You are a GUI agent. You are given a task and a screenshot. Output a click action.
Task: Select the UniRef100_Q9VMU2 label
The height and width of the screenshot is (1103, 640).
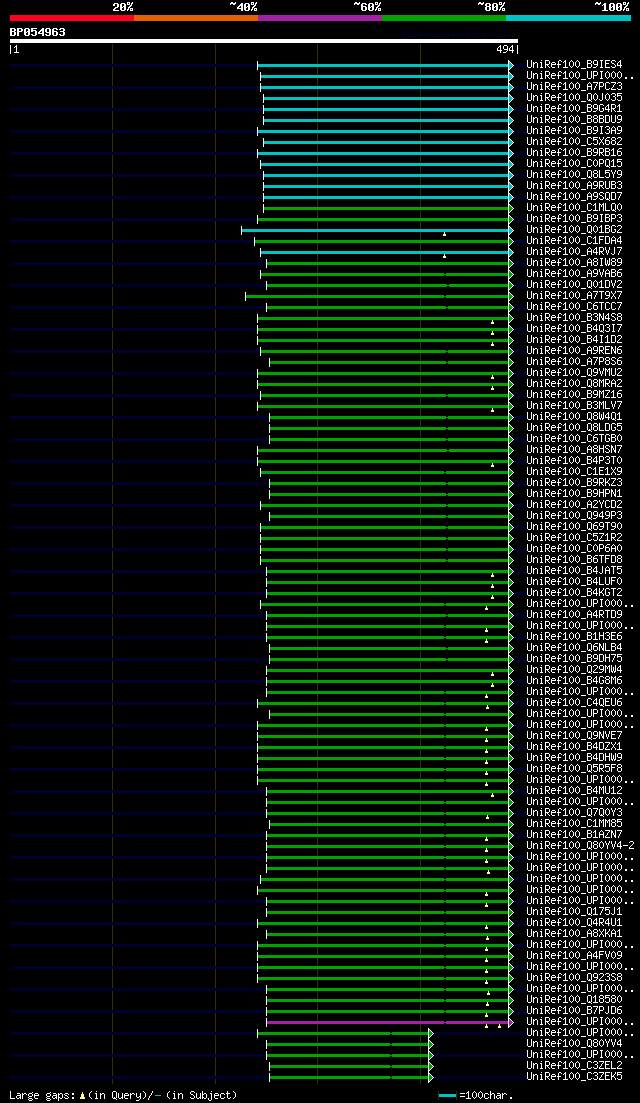click(x=574, y=372)
